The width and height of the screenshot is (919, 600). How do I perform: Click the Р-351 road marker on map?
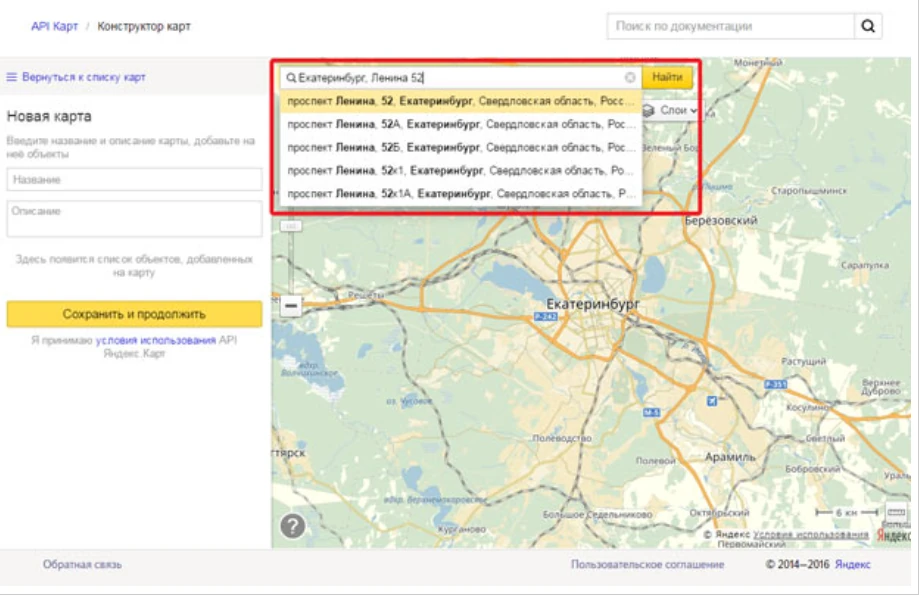point(775,384)
